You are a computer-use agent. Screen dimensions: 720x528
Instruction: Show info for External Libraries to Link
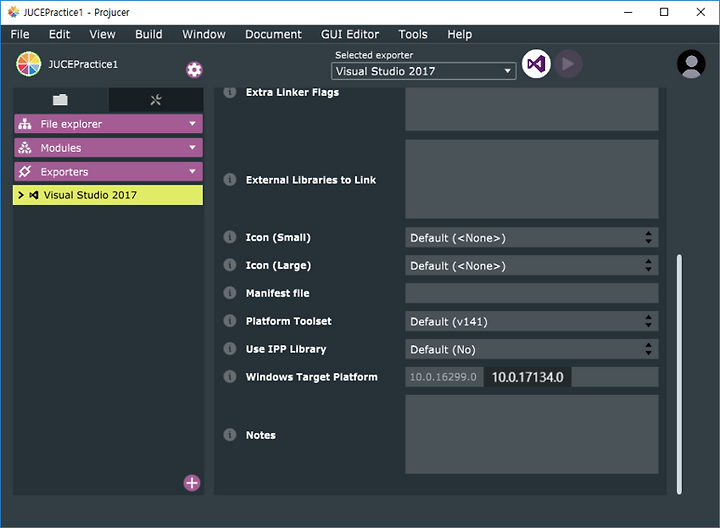230,180
